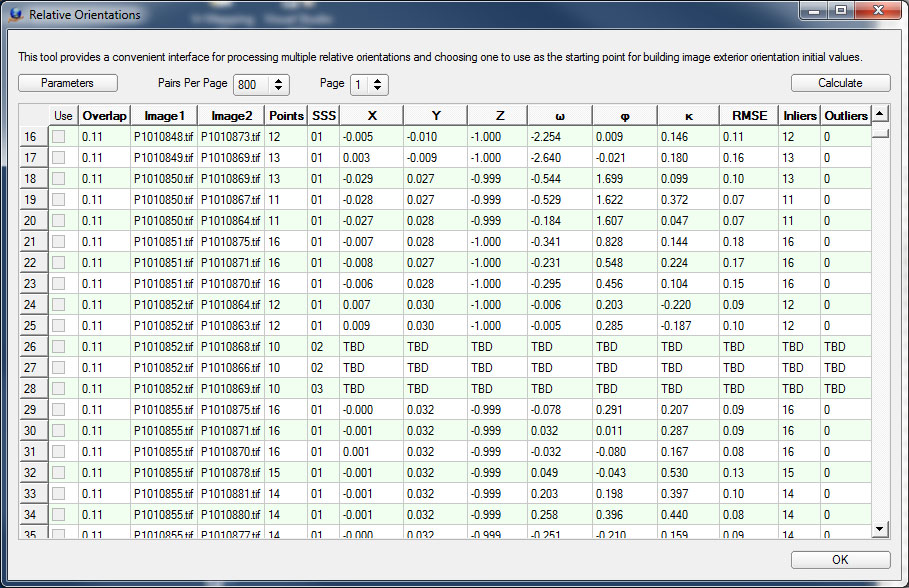The height and width of the screenshot is (588, 909).
Task: Sort by the Outliers column header
Action: (846, 116)
